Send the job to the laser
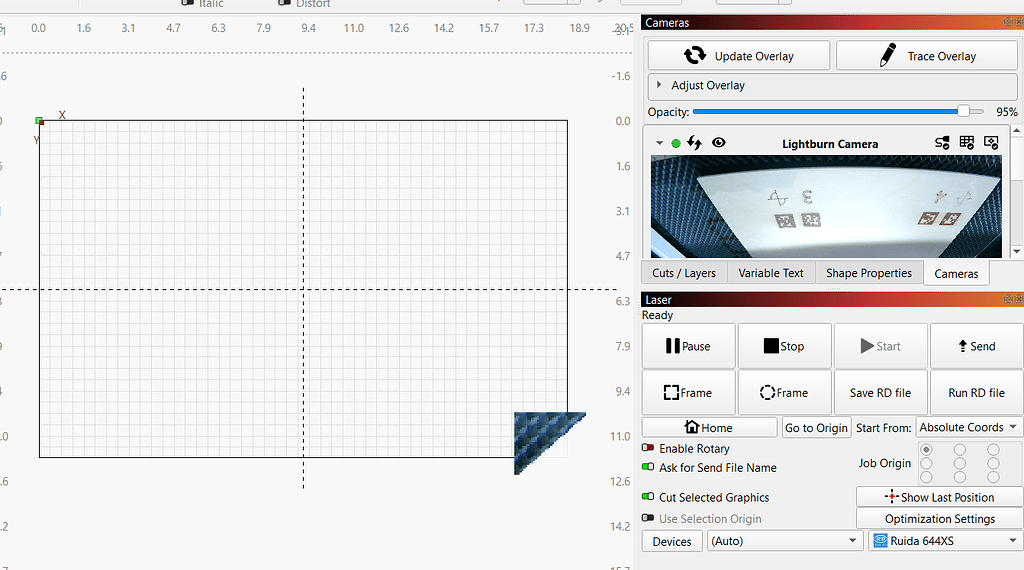 (976, 346)
